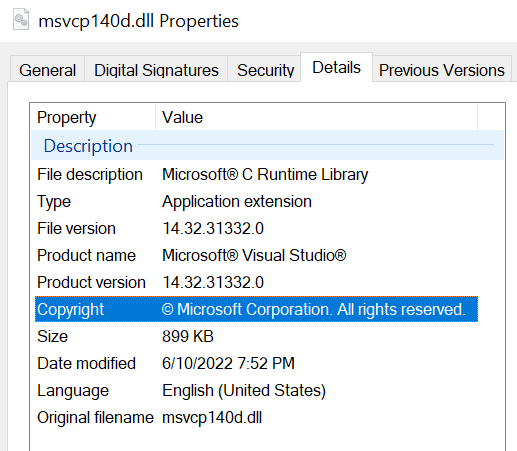Click the highlighted Copyright row
The width and height of the screenshot is (517, 451).
[x=256, y=309]
